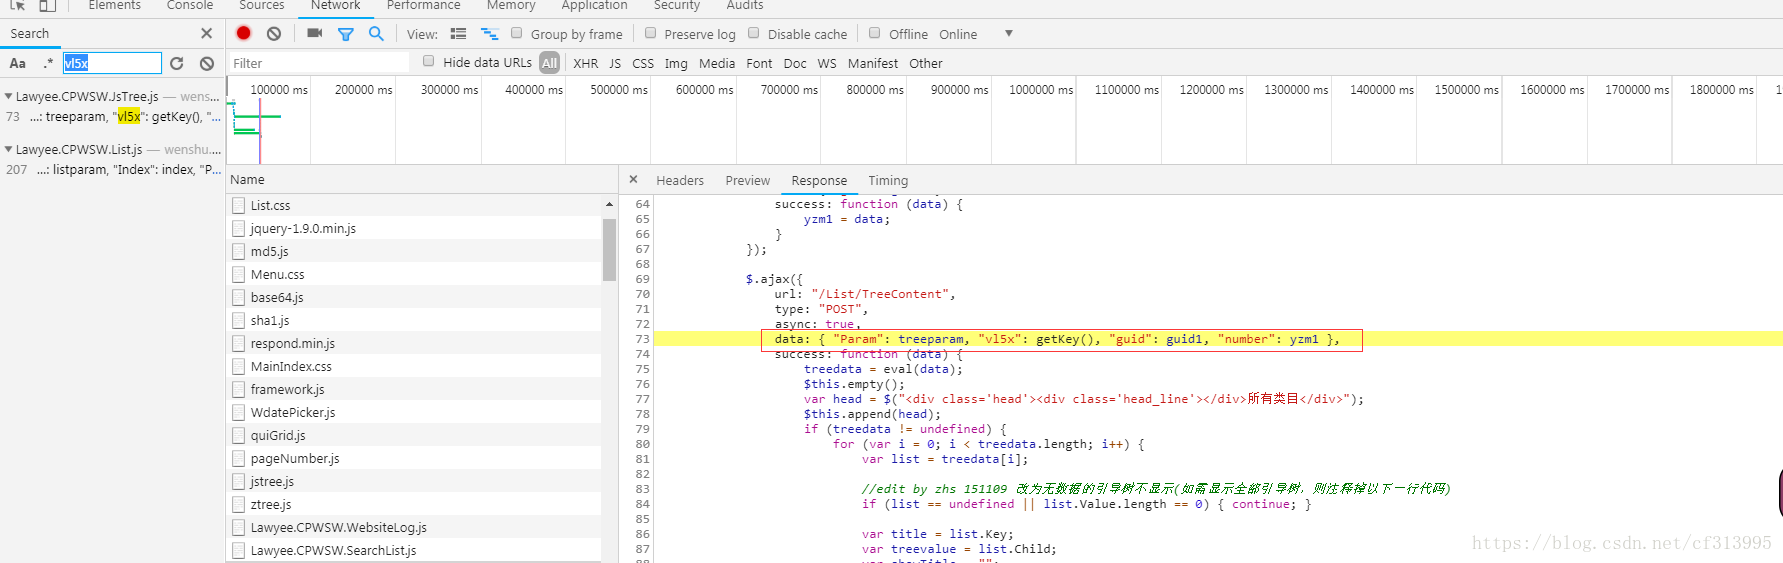1783x563 pixels.
Task: Click the inspect element cursor icon
Action: click(x=17, y=5)
